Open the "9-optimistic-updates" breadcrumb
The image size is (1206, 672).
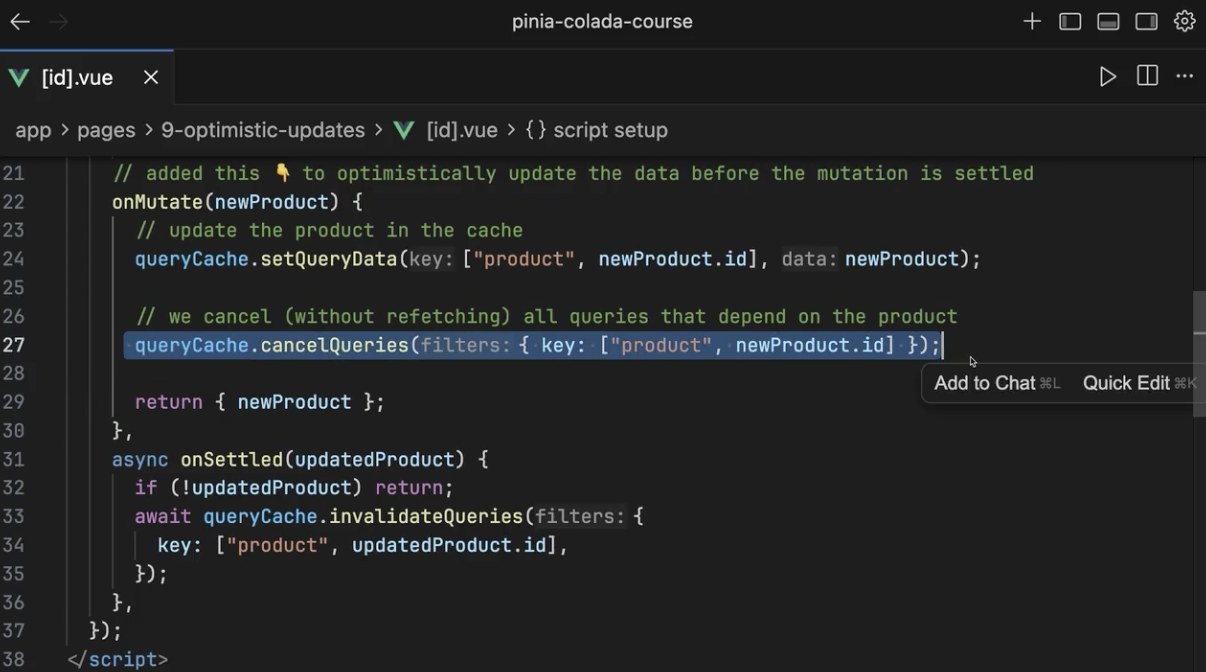(x=263, y=130)
